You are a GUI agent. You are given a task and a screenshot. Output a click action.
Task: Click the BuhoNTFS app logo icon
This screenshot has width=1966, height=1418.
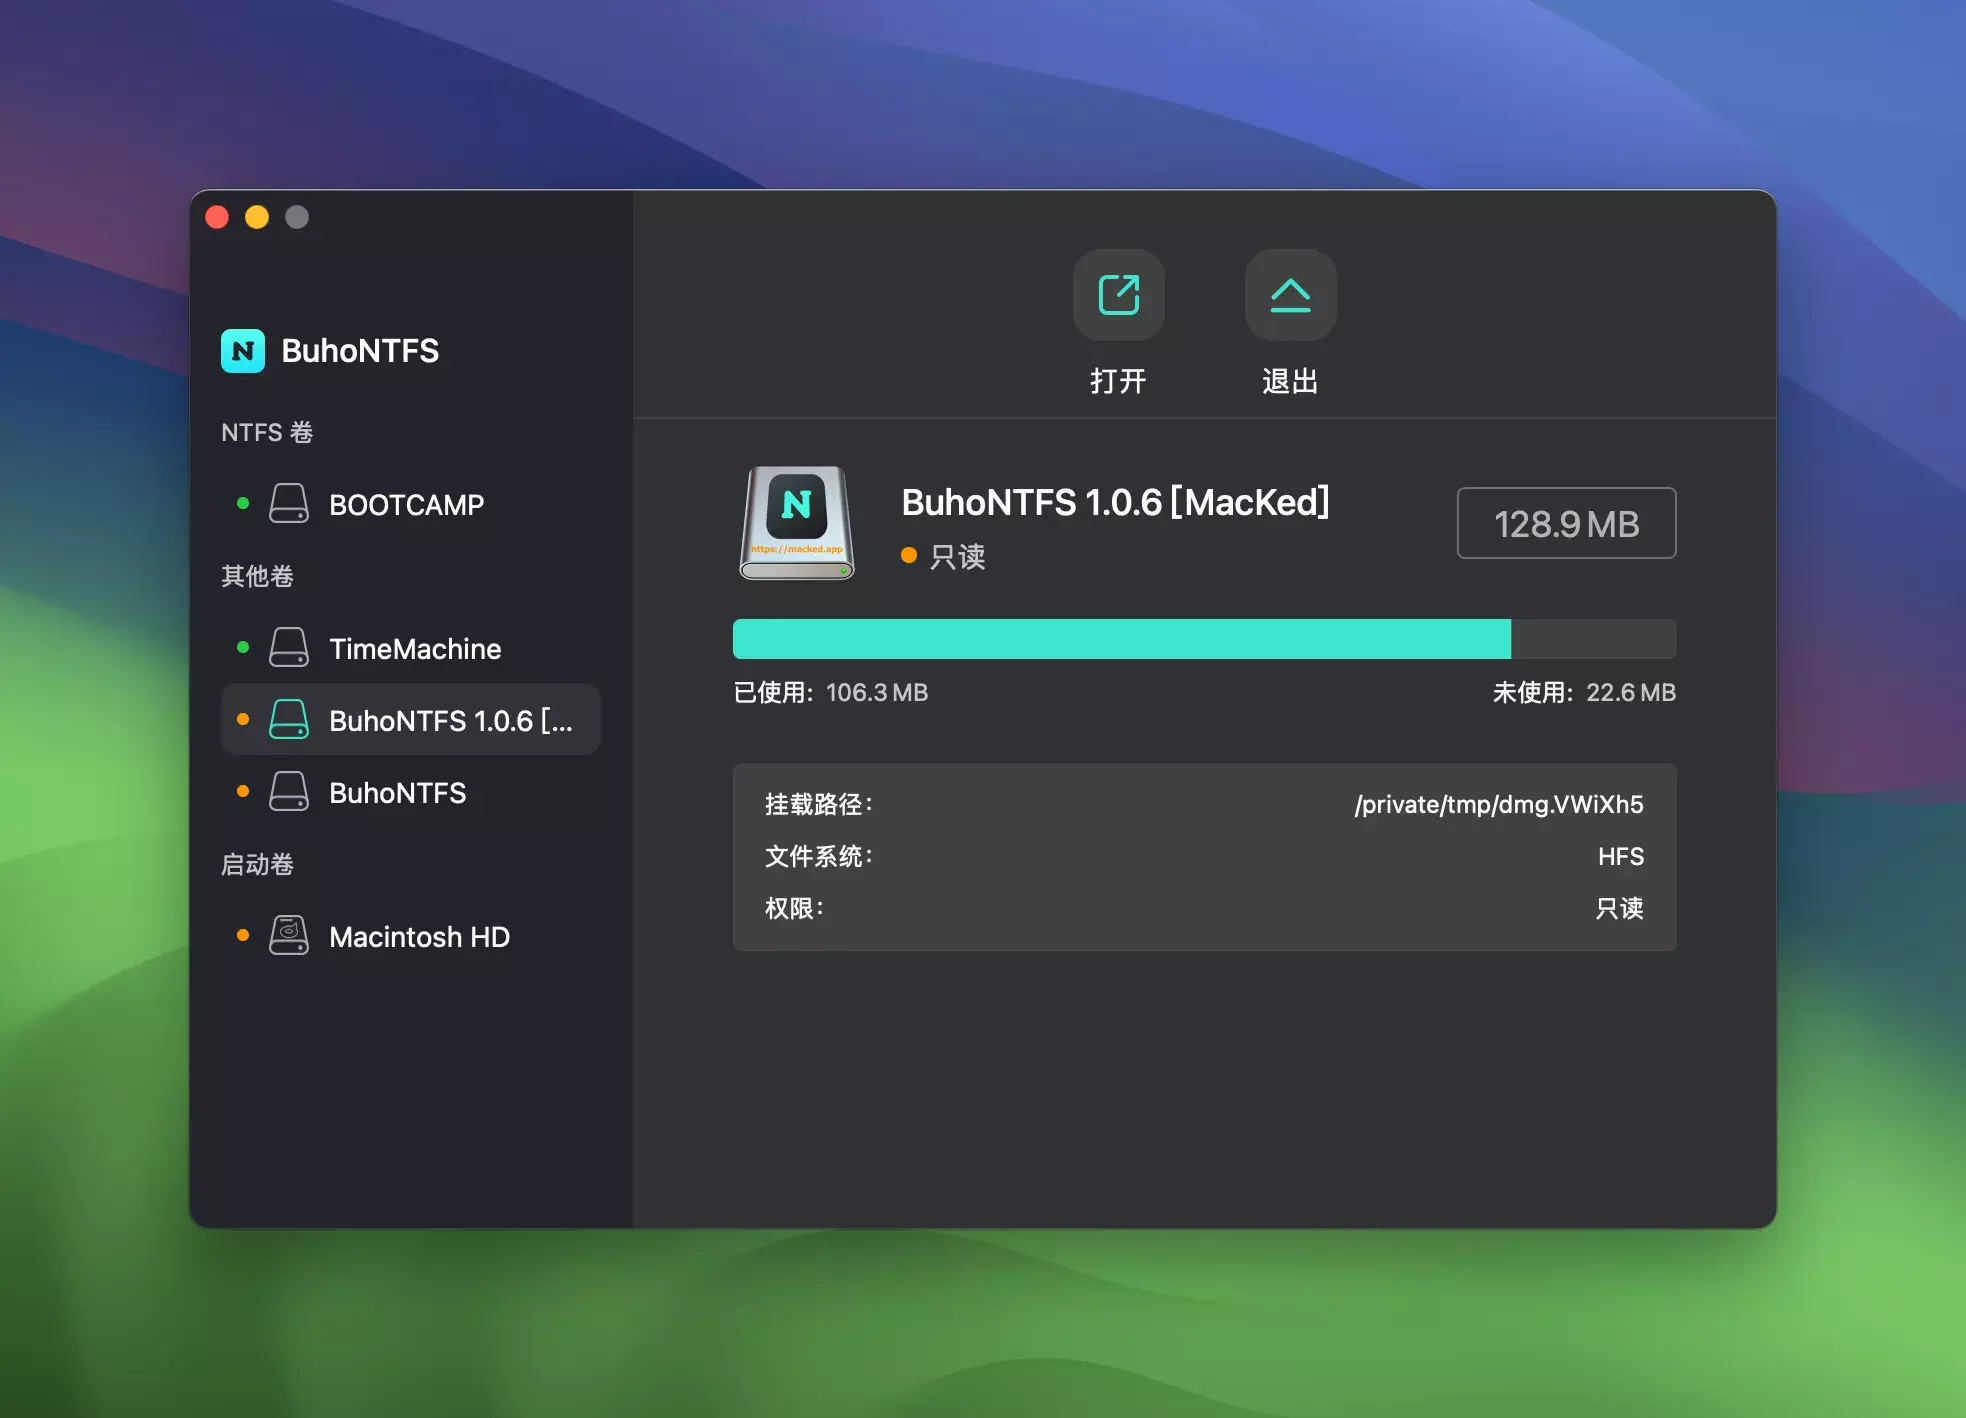pyautogui.click(x=243, y=351)
